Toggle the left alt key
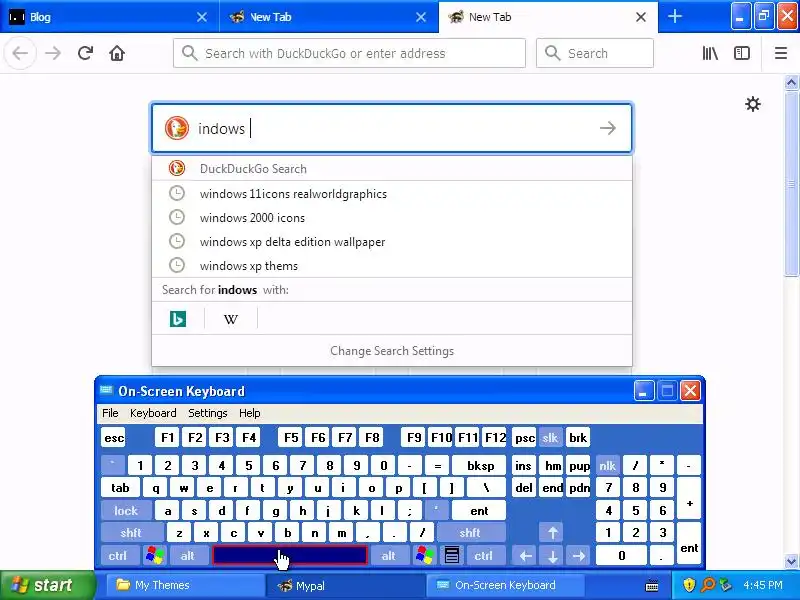This screenshot has width=800, height=600. [188, 555]
